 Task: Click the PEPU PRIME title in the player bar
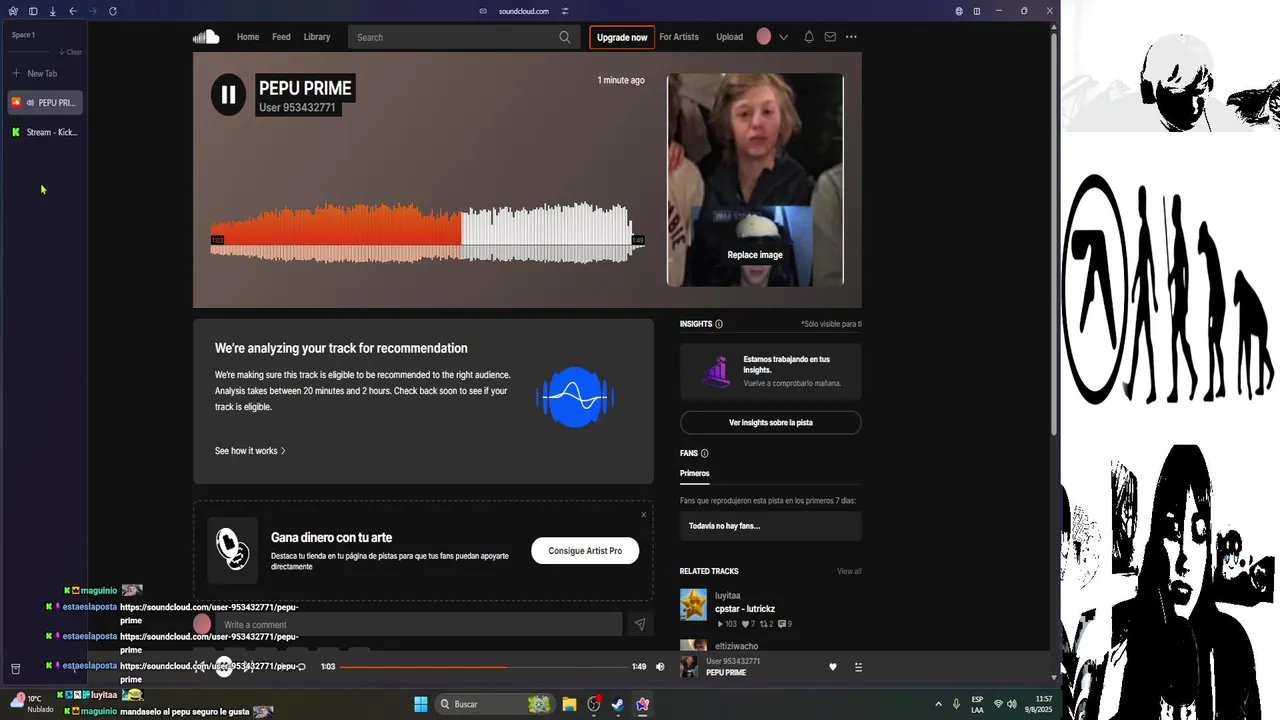tap(726, 673)
